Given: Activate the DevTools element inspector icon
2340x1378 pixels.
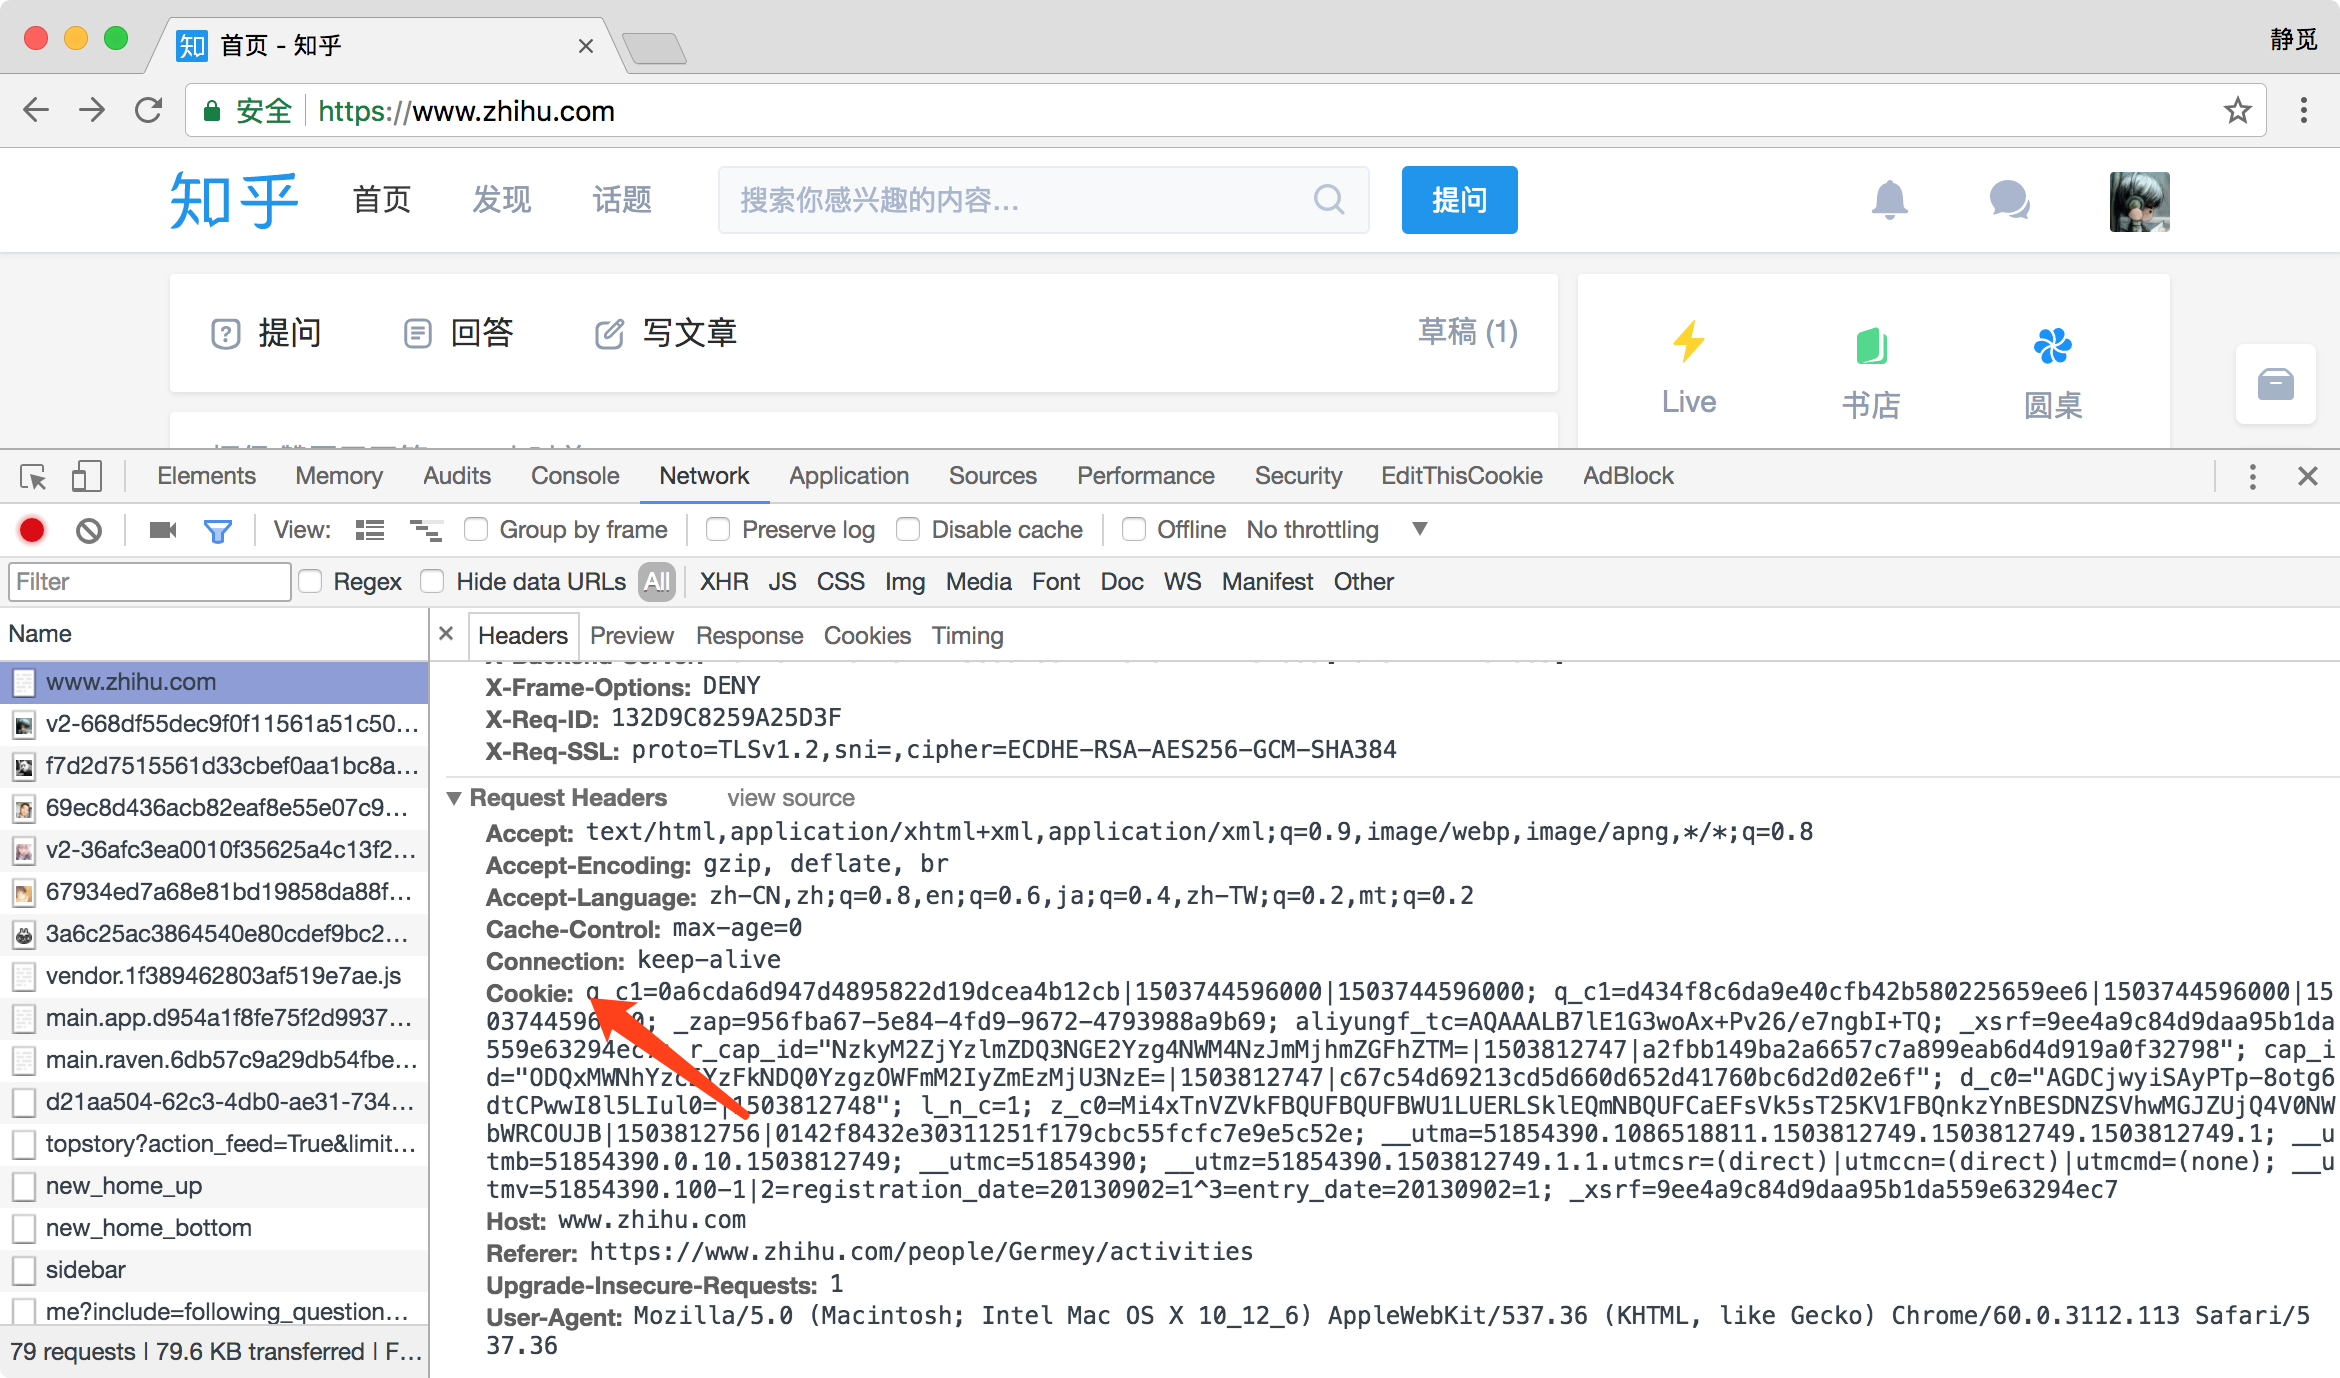Looking at the screenshot, I should (33, 477).
